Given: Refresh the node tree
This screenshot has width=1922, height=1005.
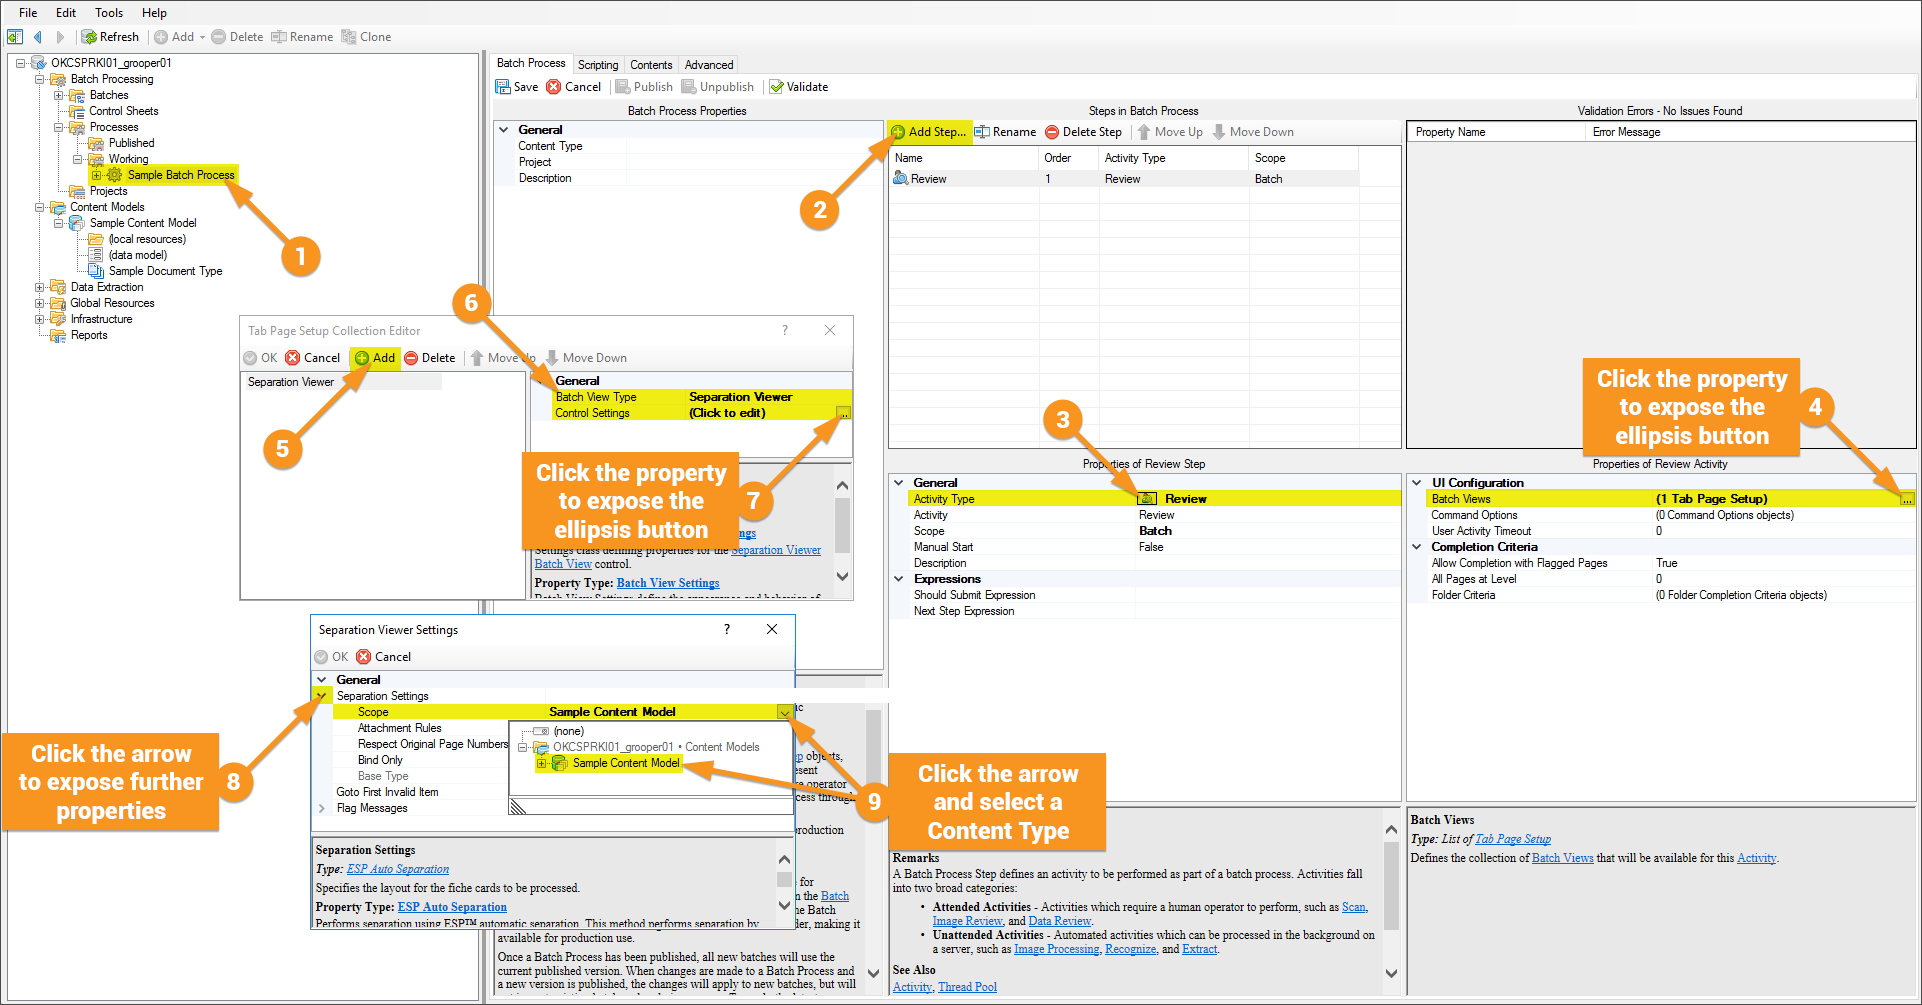Looking at the screenshot, I should 110,37.
